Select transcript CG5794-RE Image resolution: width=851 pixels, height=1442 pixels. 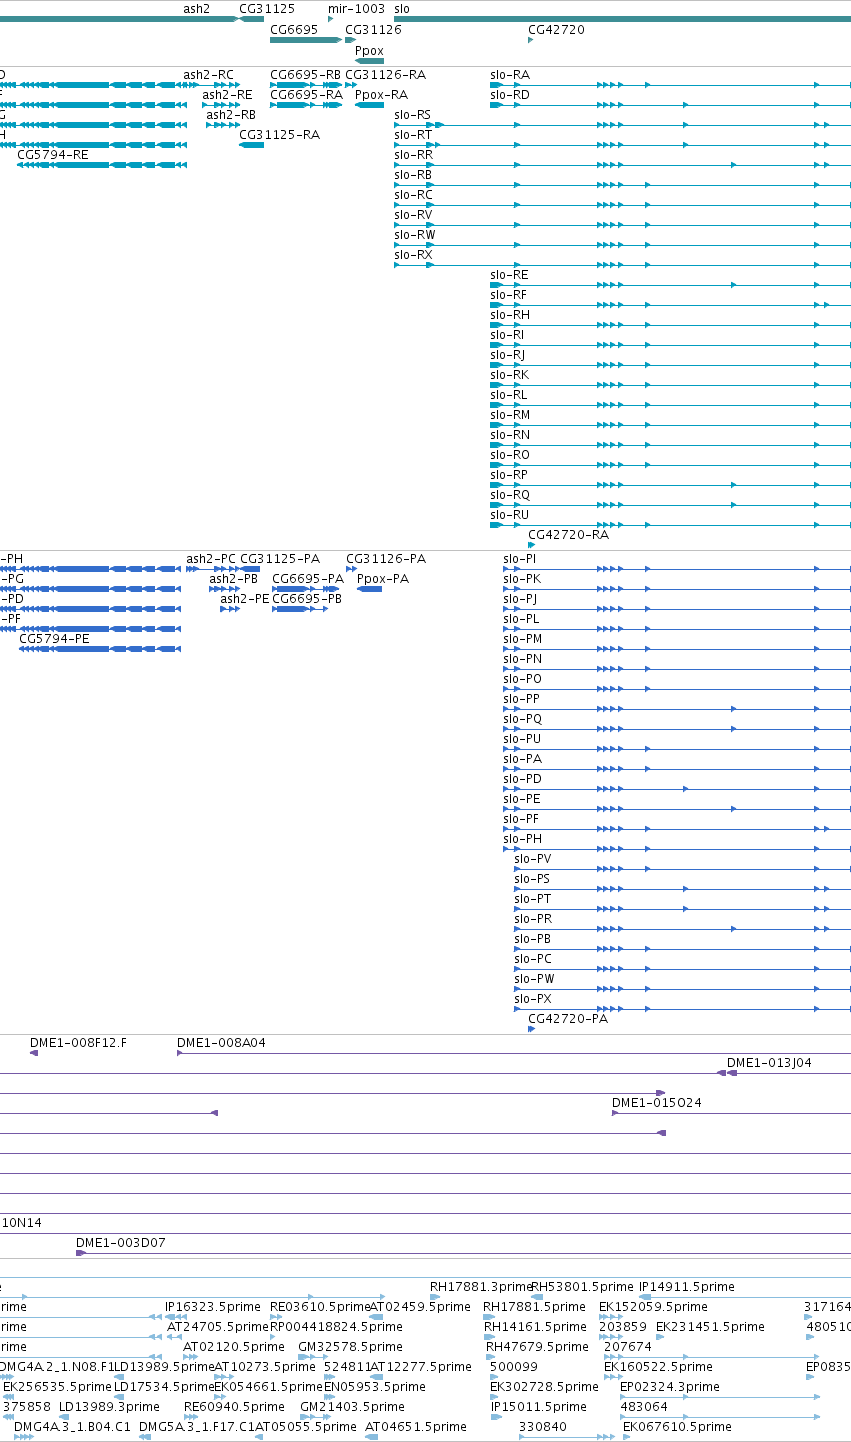53,155
